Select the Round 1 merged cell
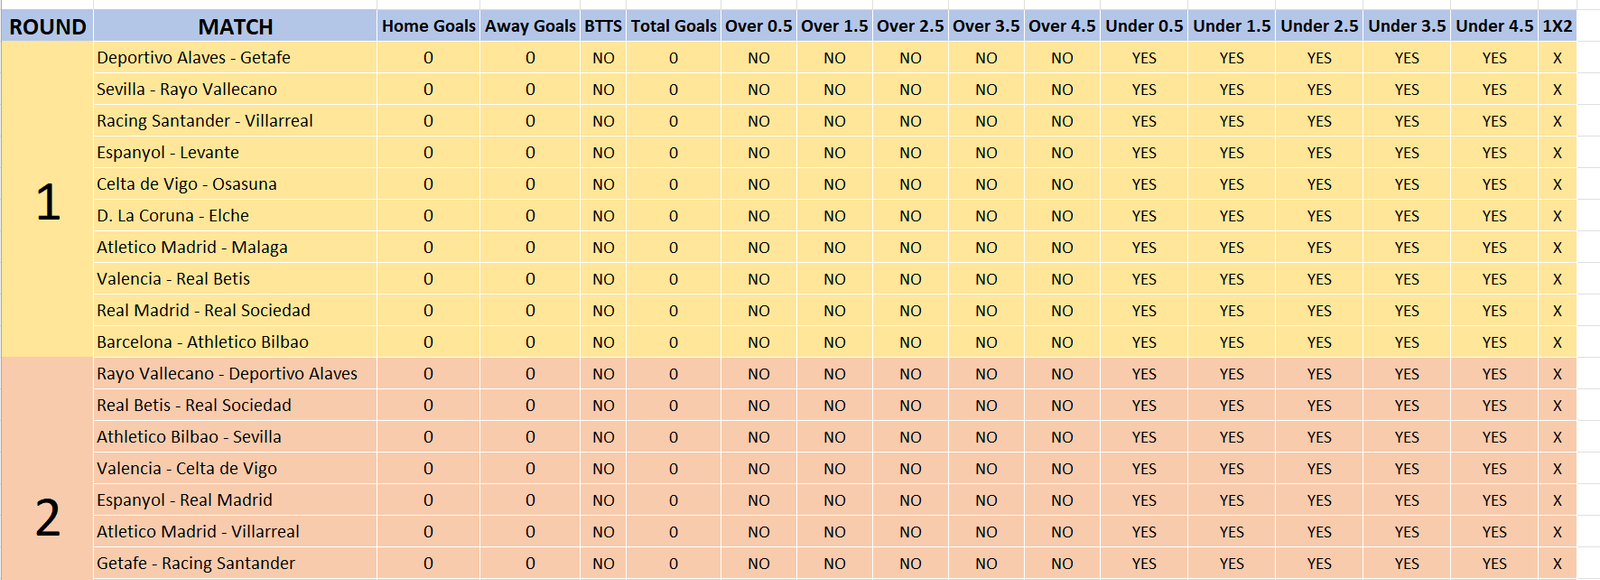Screen dimensions: 1600x580 (47, 200)
